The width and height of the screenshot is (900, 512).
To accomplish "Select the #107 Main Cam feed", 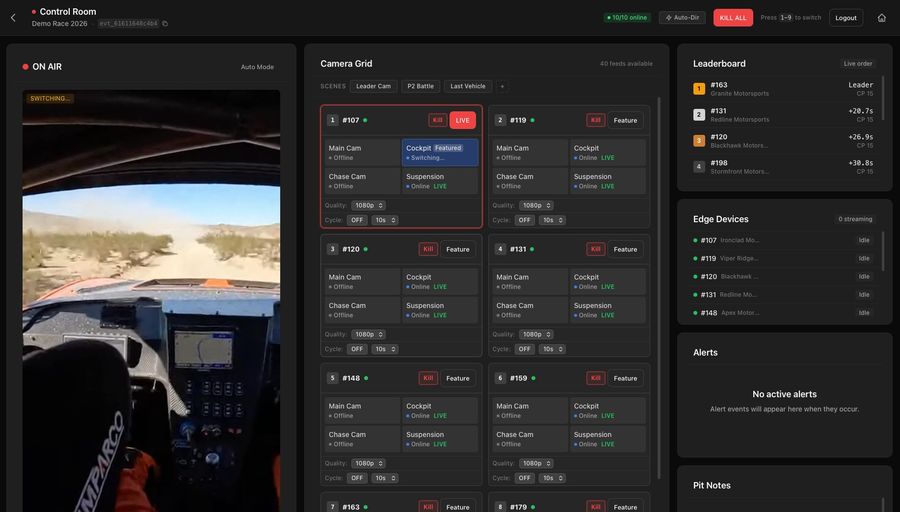I will point(362,152).
